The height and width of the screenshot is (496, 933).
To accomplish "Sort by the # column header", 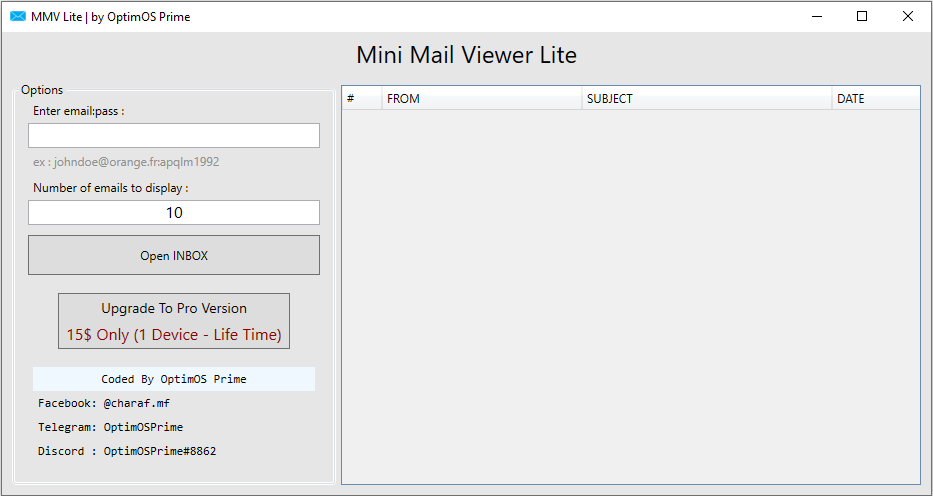I will 362,98.
